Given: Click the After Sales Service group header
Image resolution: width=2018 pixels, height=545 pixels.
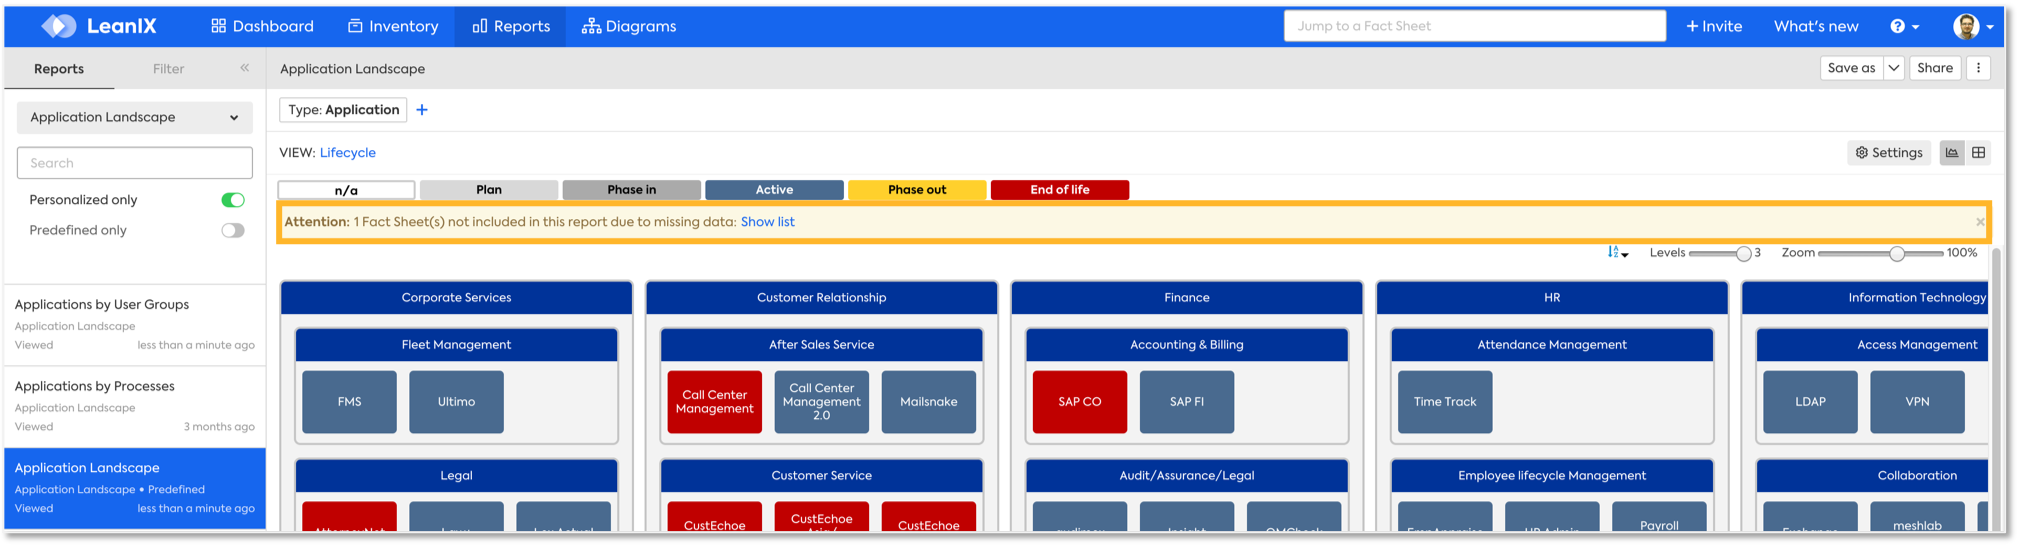Looking at the screenshot, I should (821, 345).
